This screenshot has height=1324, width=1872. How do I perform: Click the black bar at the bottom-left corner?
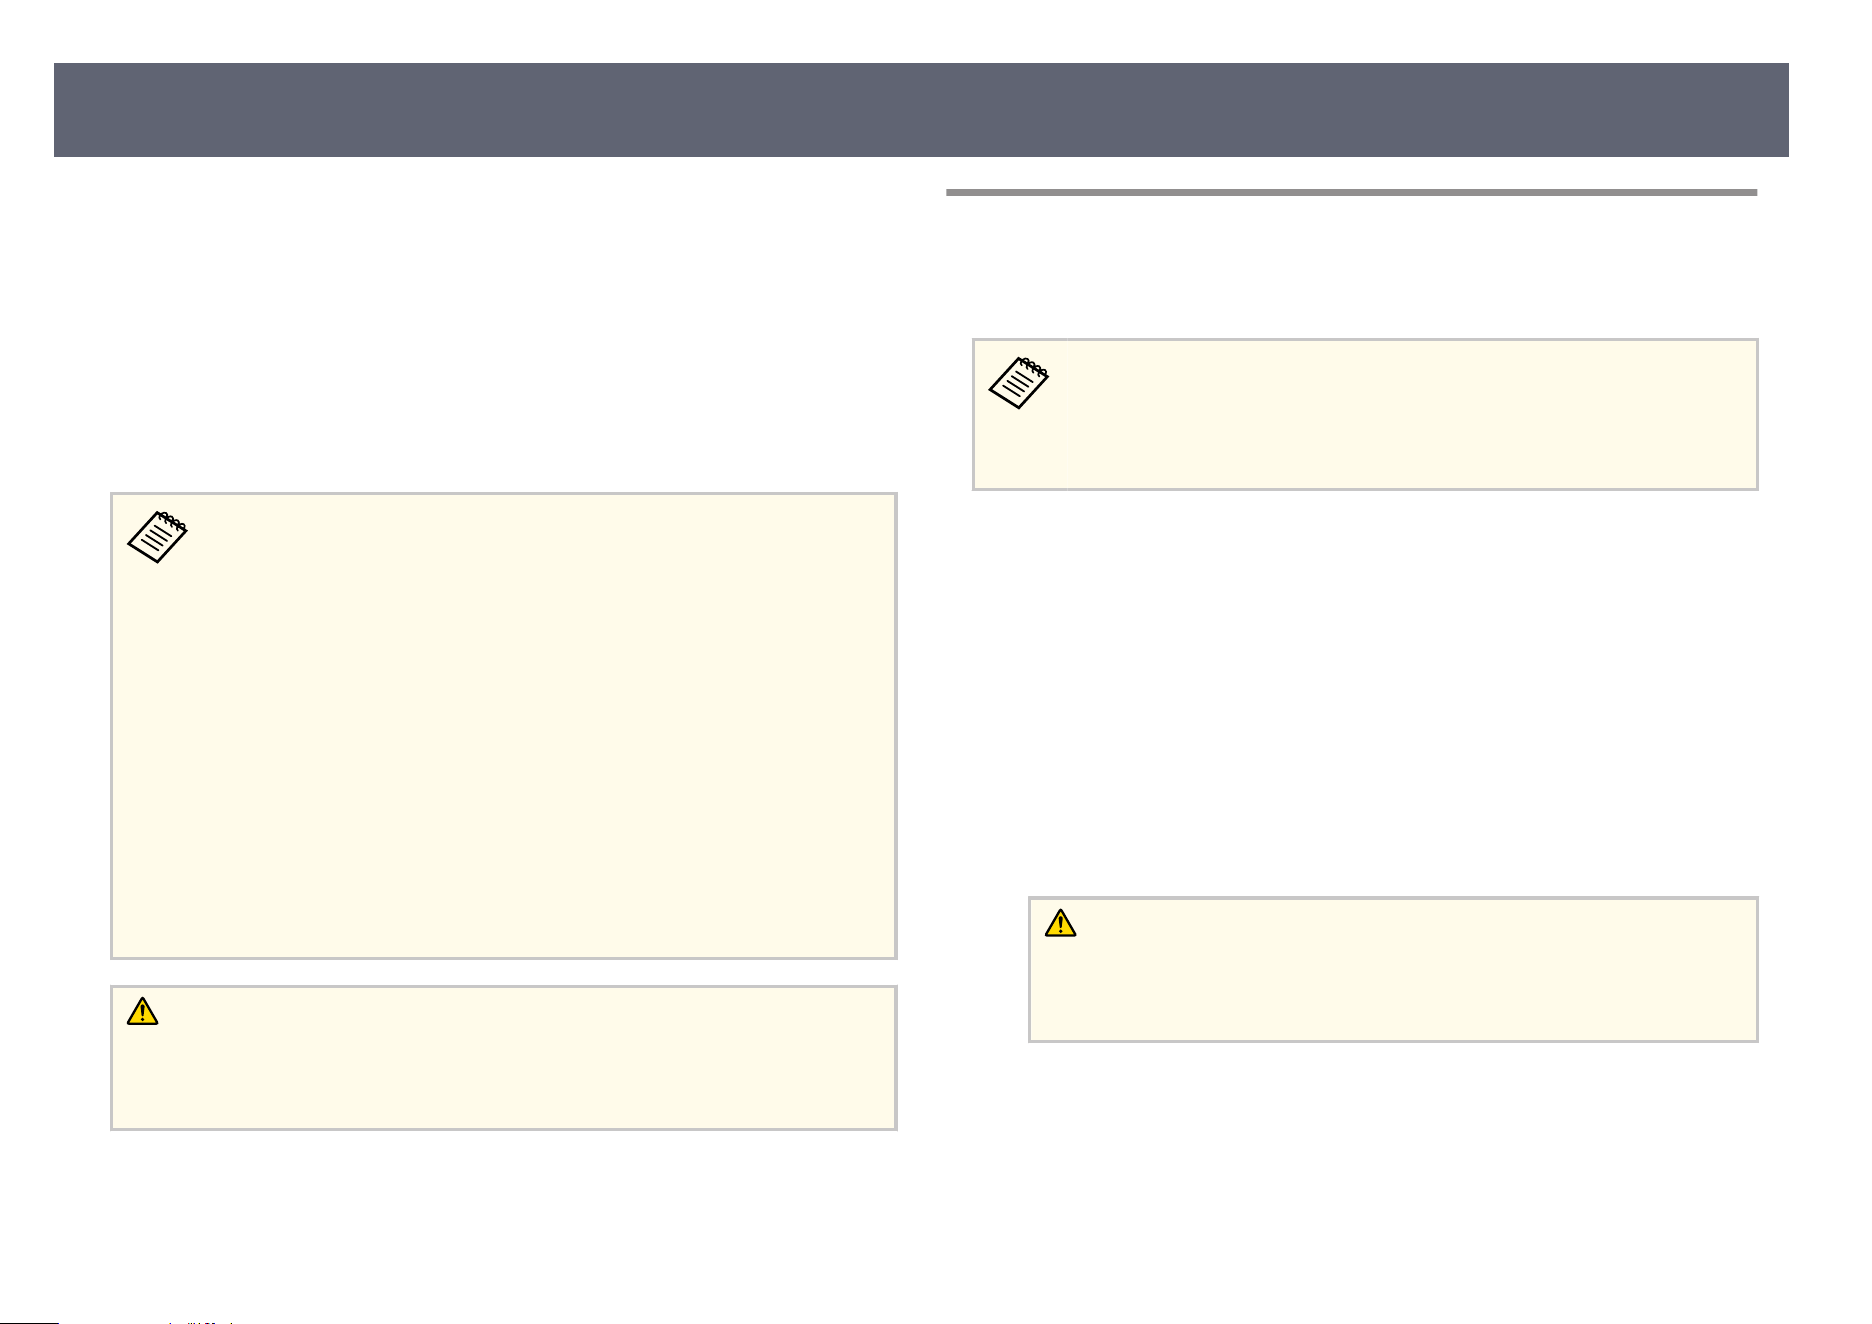(x=30, y=1321)
